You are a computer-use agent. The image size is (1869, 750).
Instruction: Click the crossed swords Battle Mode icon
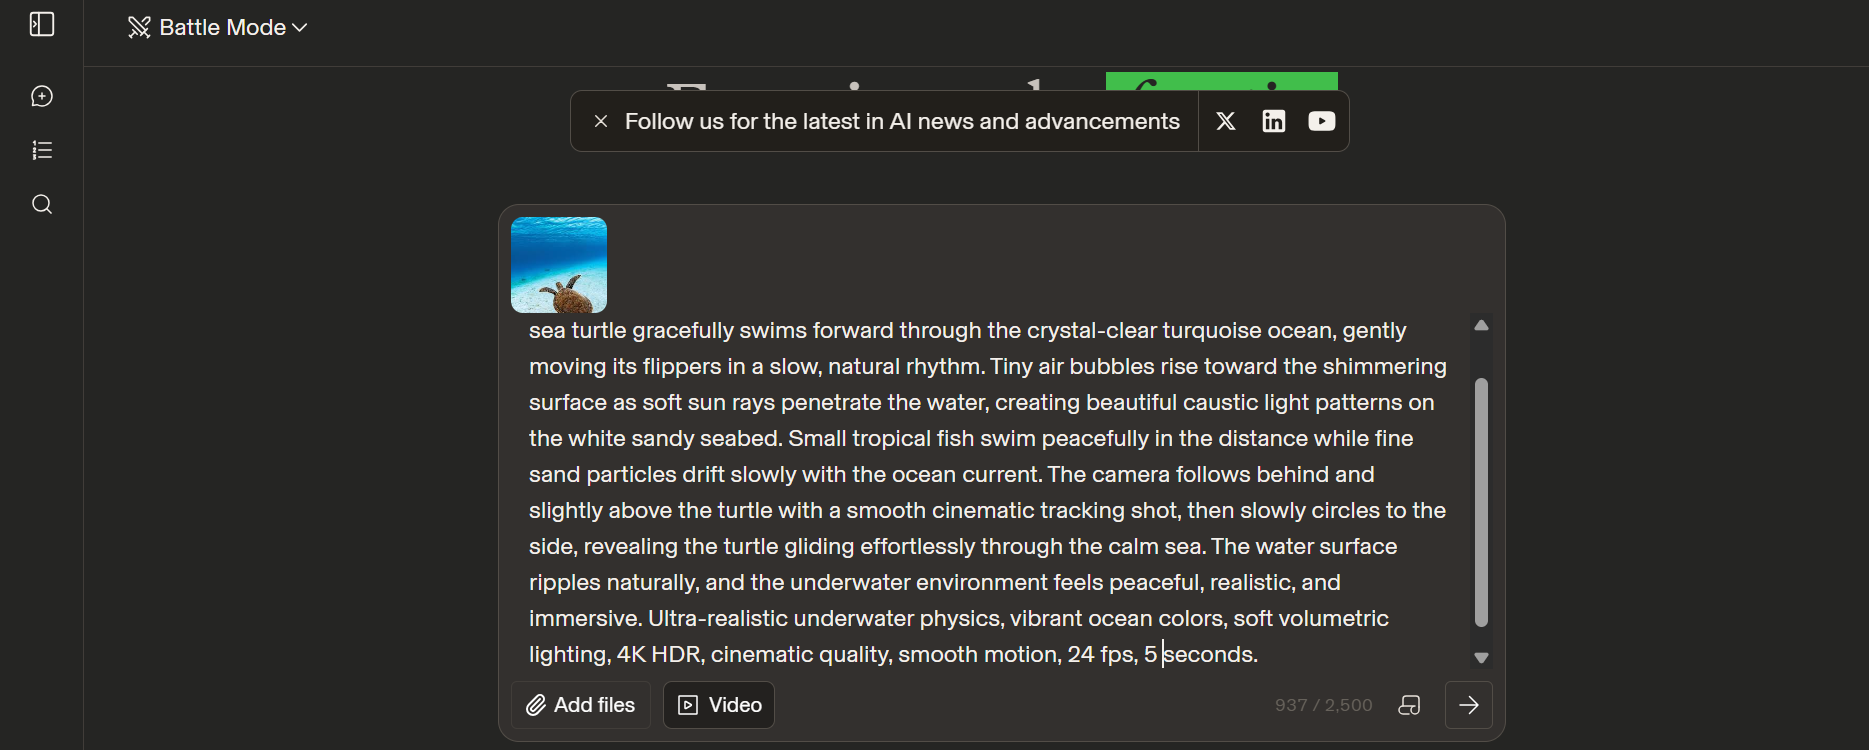[139, 27]
